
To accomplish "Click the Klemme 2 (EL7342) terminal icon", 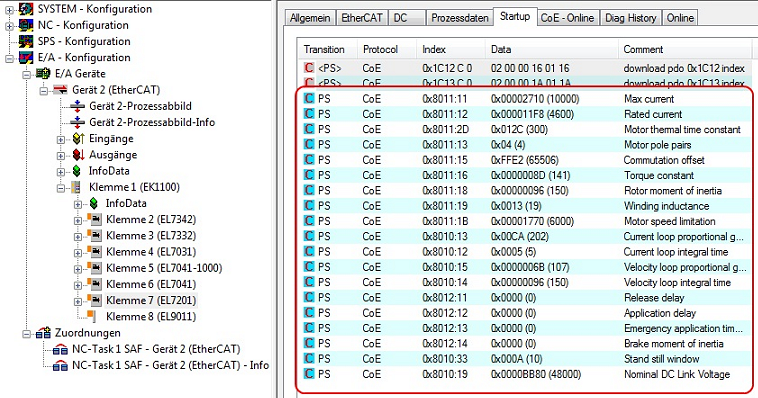I will pos(95,220).
